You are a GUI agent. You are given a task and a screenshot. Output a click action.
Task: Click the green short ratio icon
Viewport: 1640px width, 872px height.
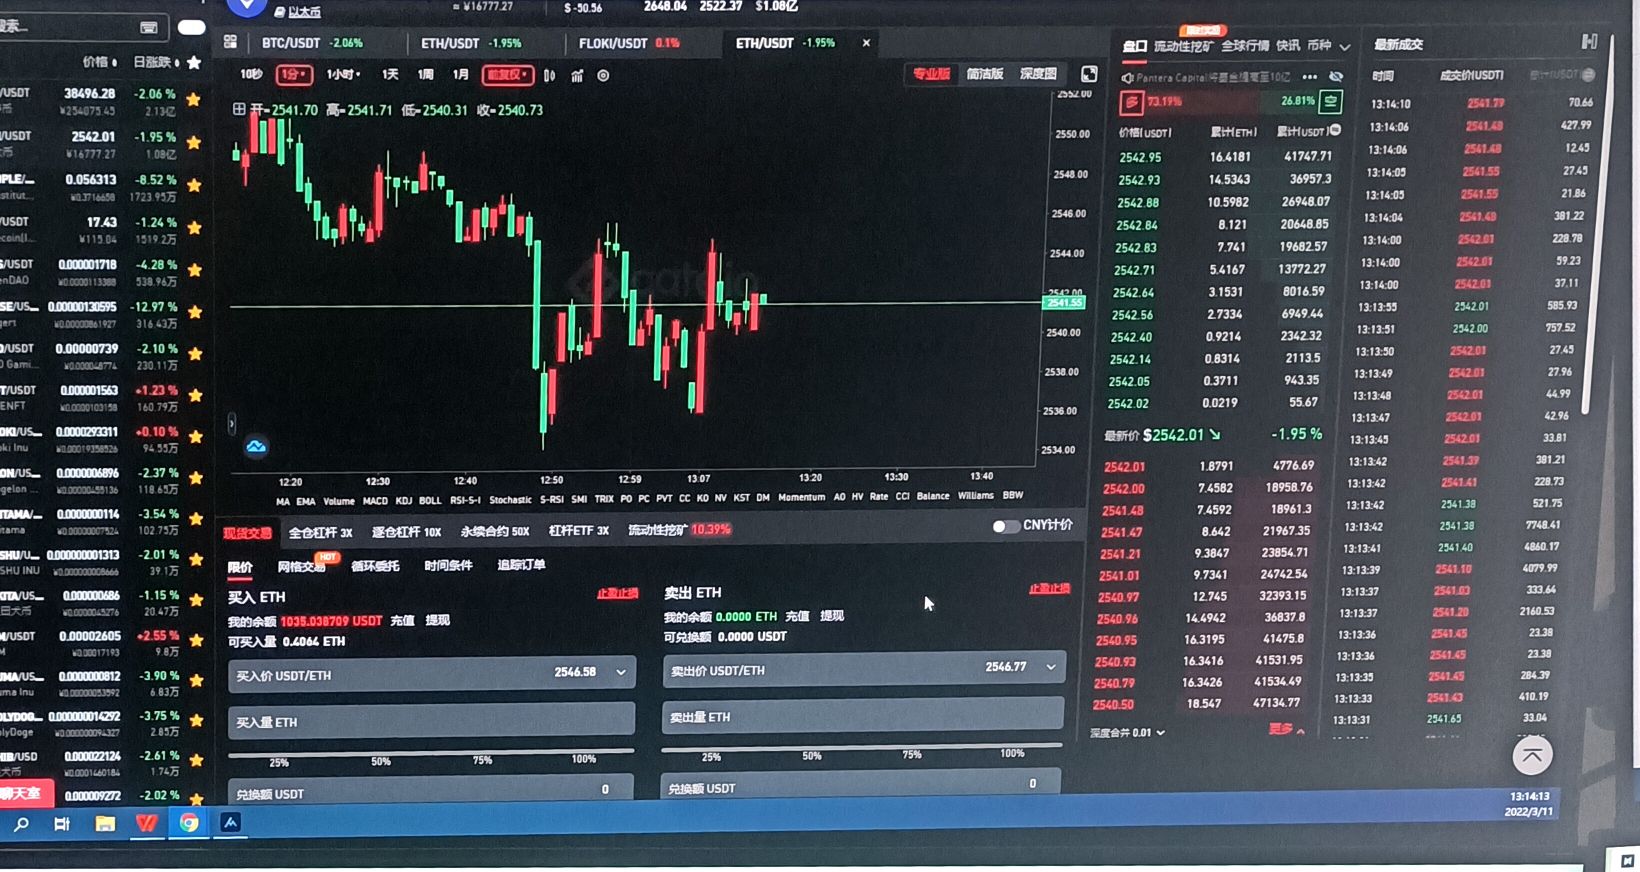tap(1330, 101)
